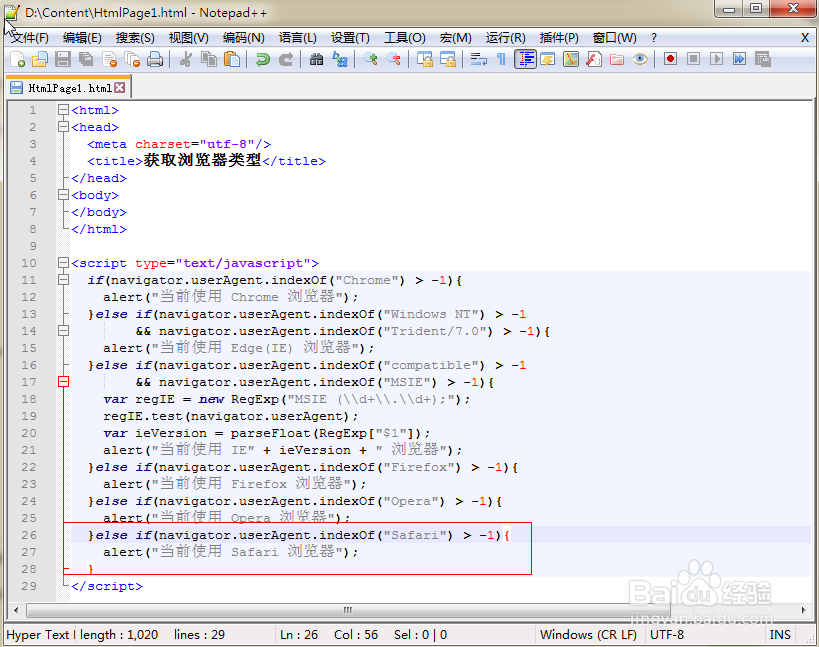Copy selection using toolbar icon
The width and height of the screenshot is (819, 647).
pos(209,60)
